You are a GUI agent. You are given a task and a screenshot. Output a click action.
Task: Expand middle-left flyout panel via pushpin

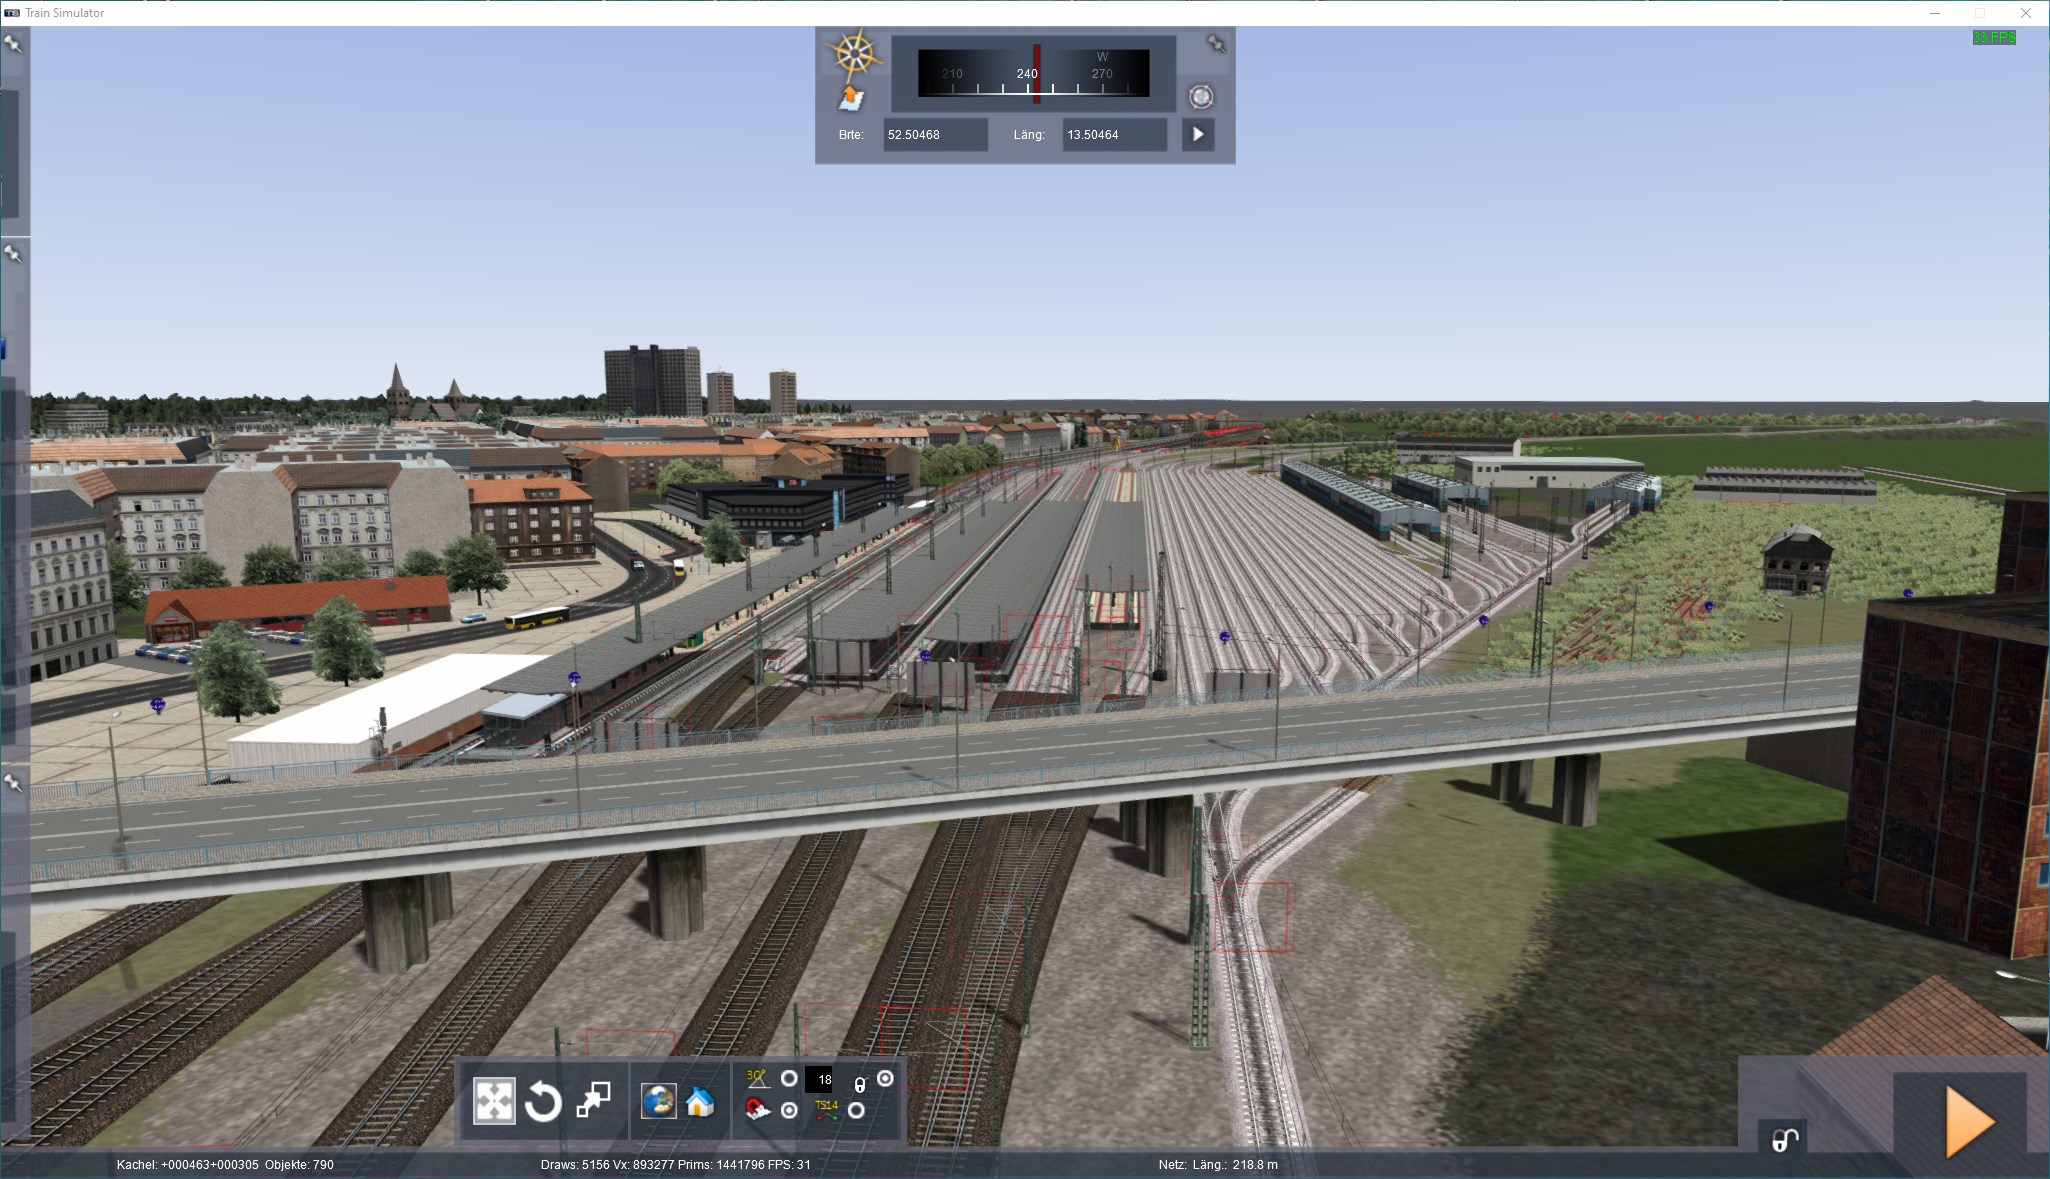pyautogui.click(x=13, y=254)
